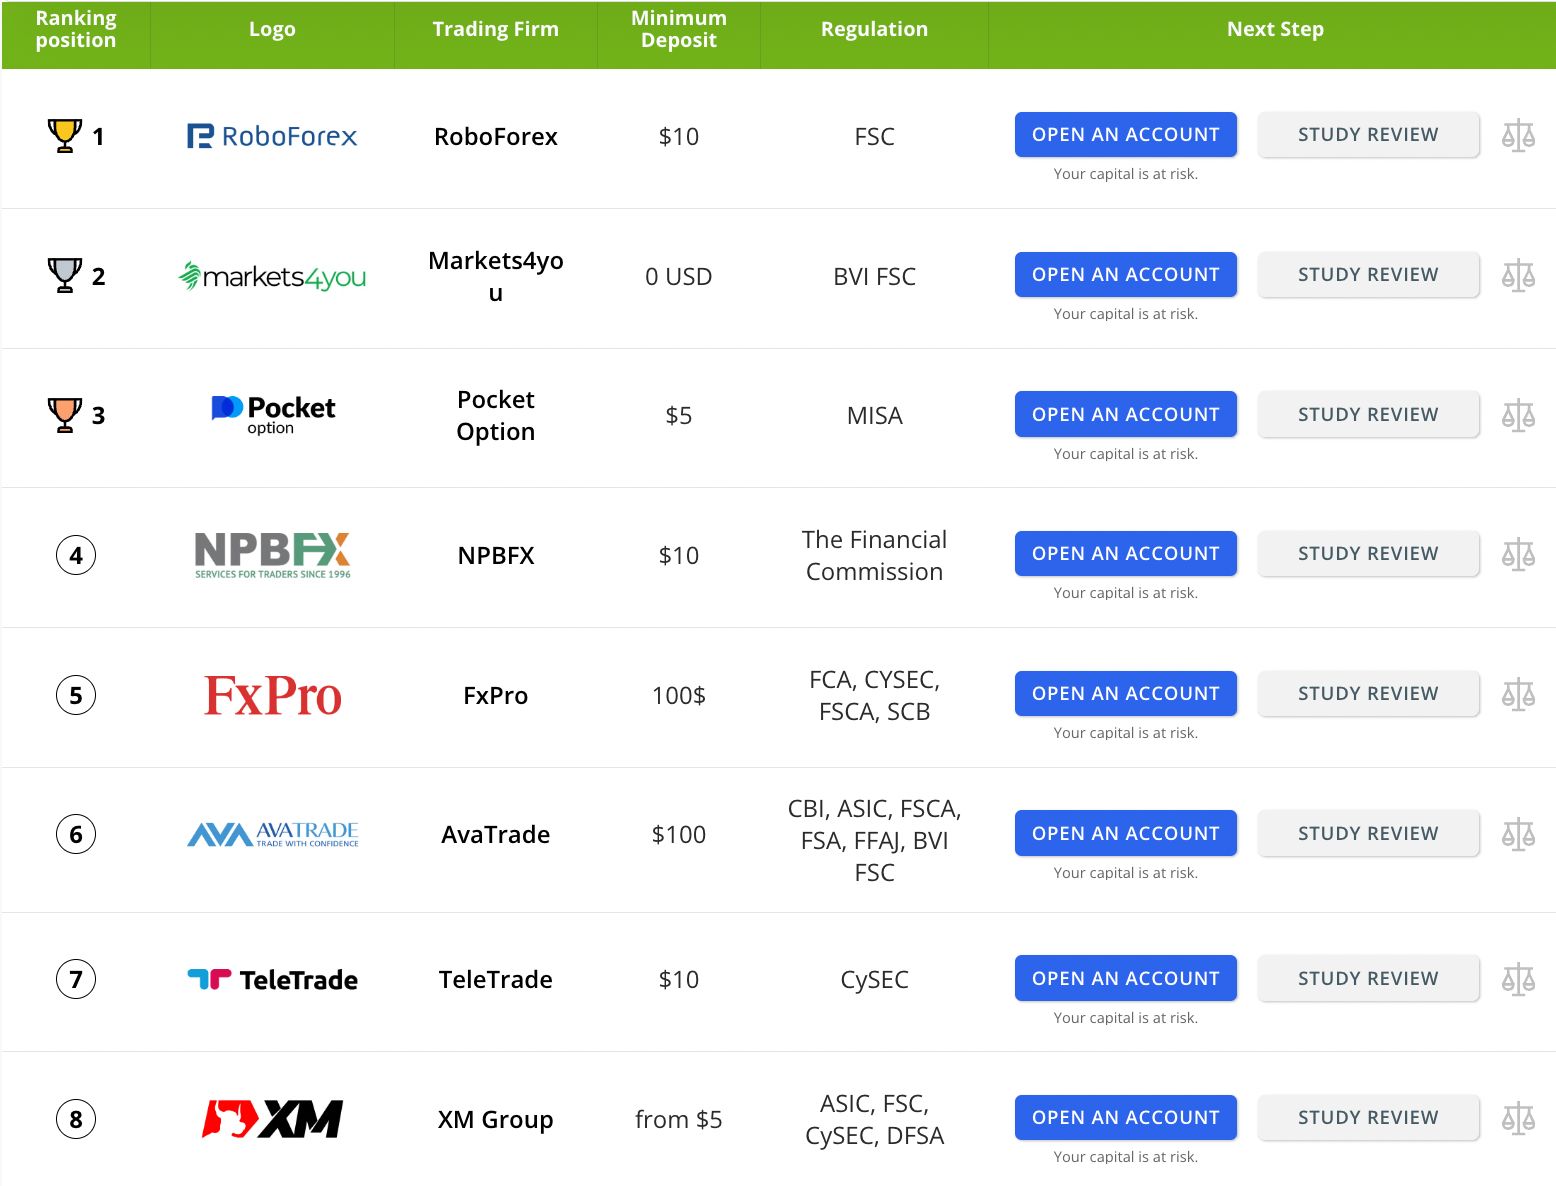Select the AvaTrade firm name
1556x1186 pixels.
pyautogui.click(x=495, y=834)
